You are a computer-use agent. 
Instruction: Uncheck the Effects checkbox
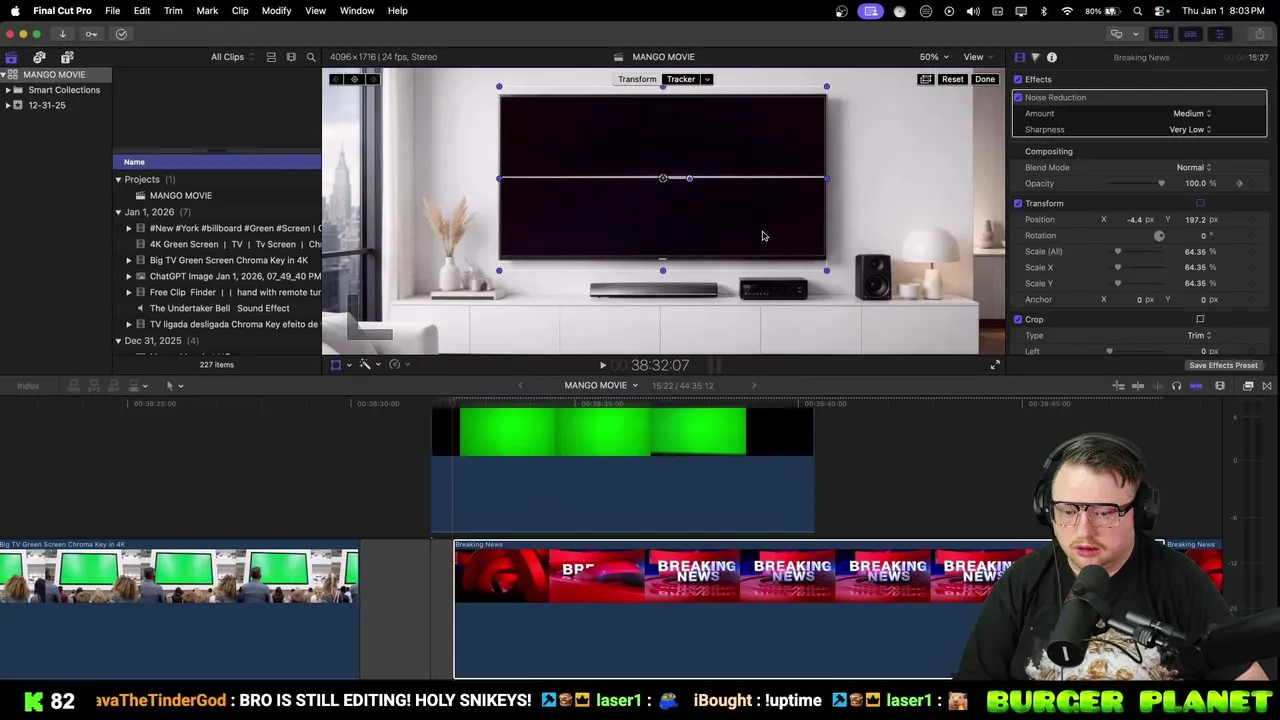(1018, 79)
